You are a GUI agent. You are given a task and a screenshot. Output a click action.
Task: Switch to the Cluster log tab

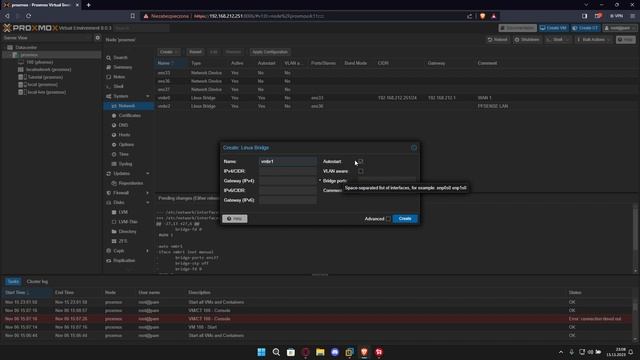coord(37,282)
